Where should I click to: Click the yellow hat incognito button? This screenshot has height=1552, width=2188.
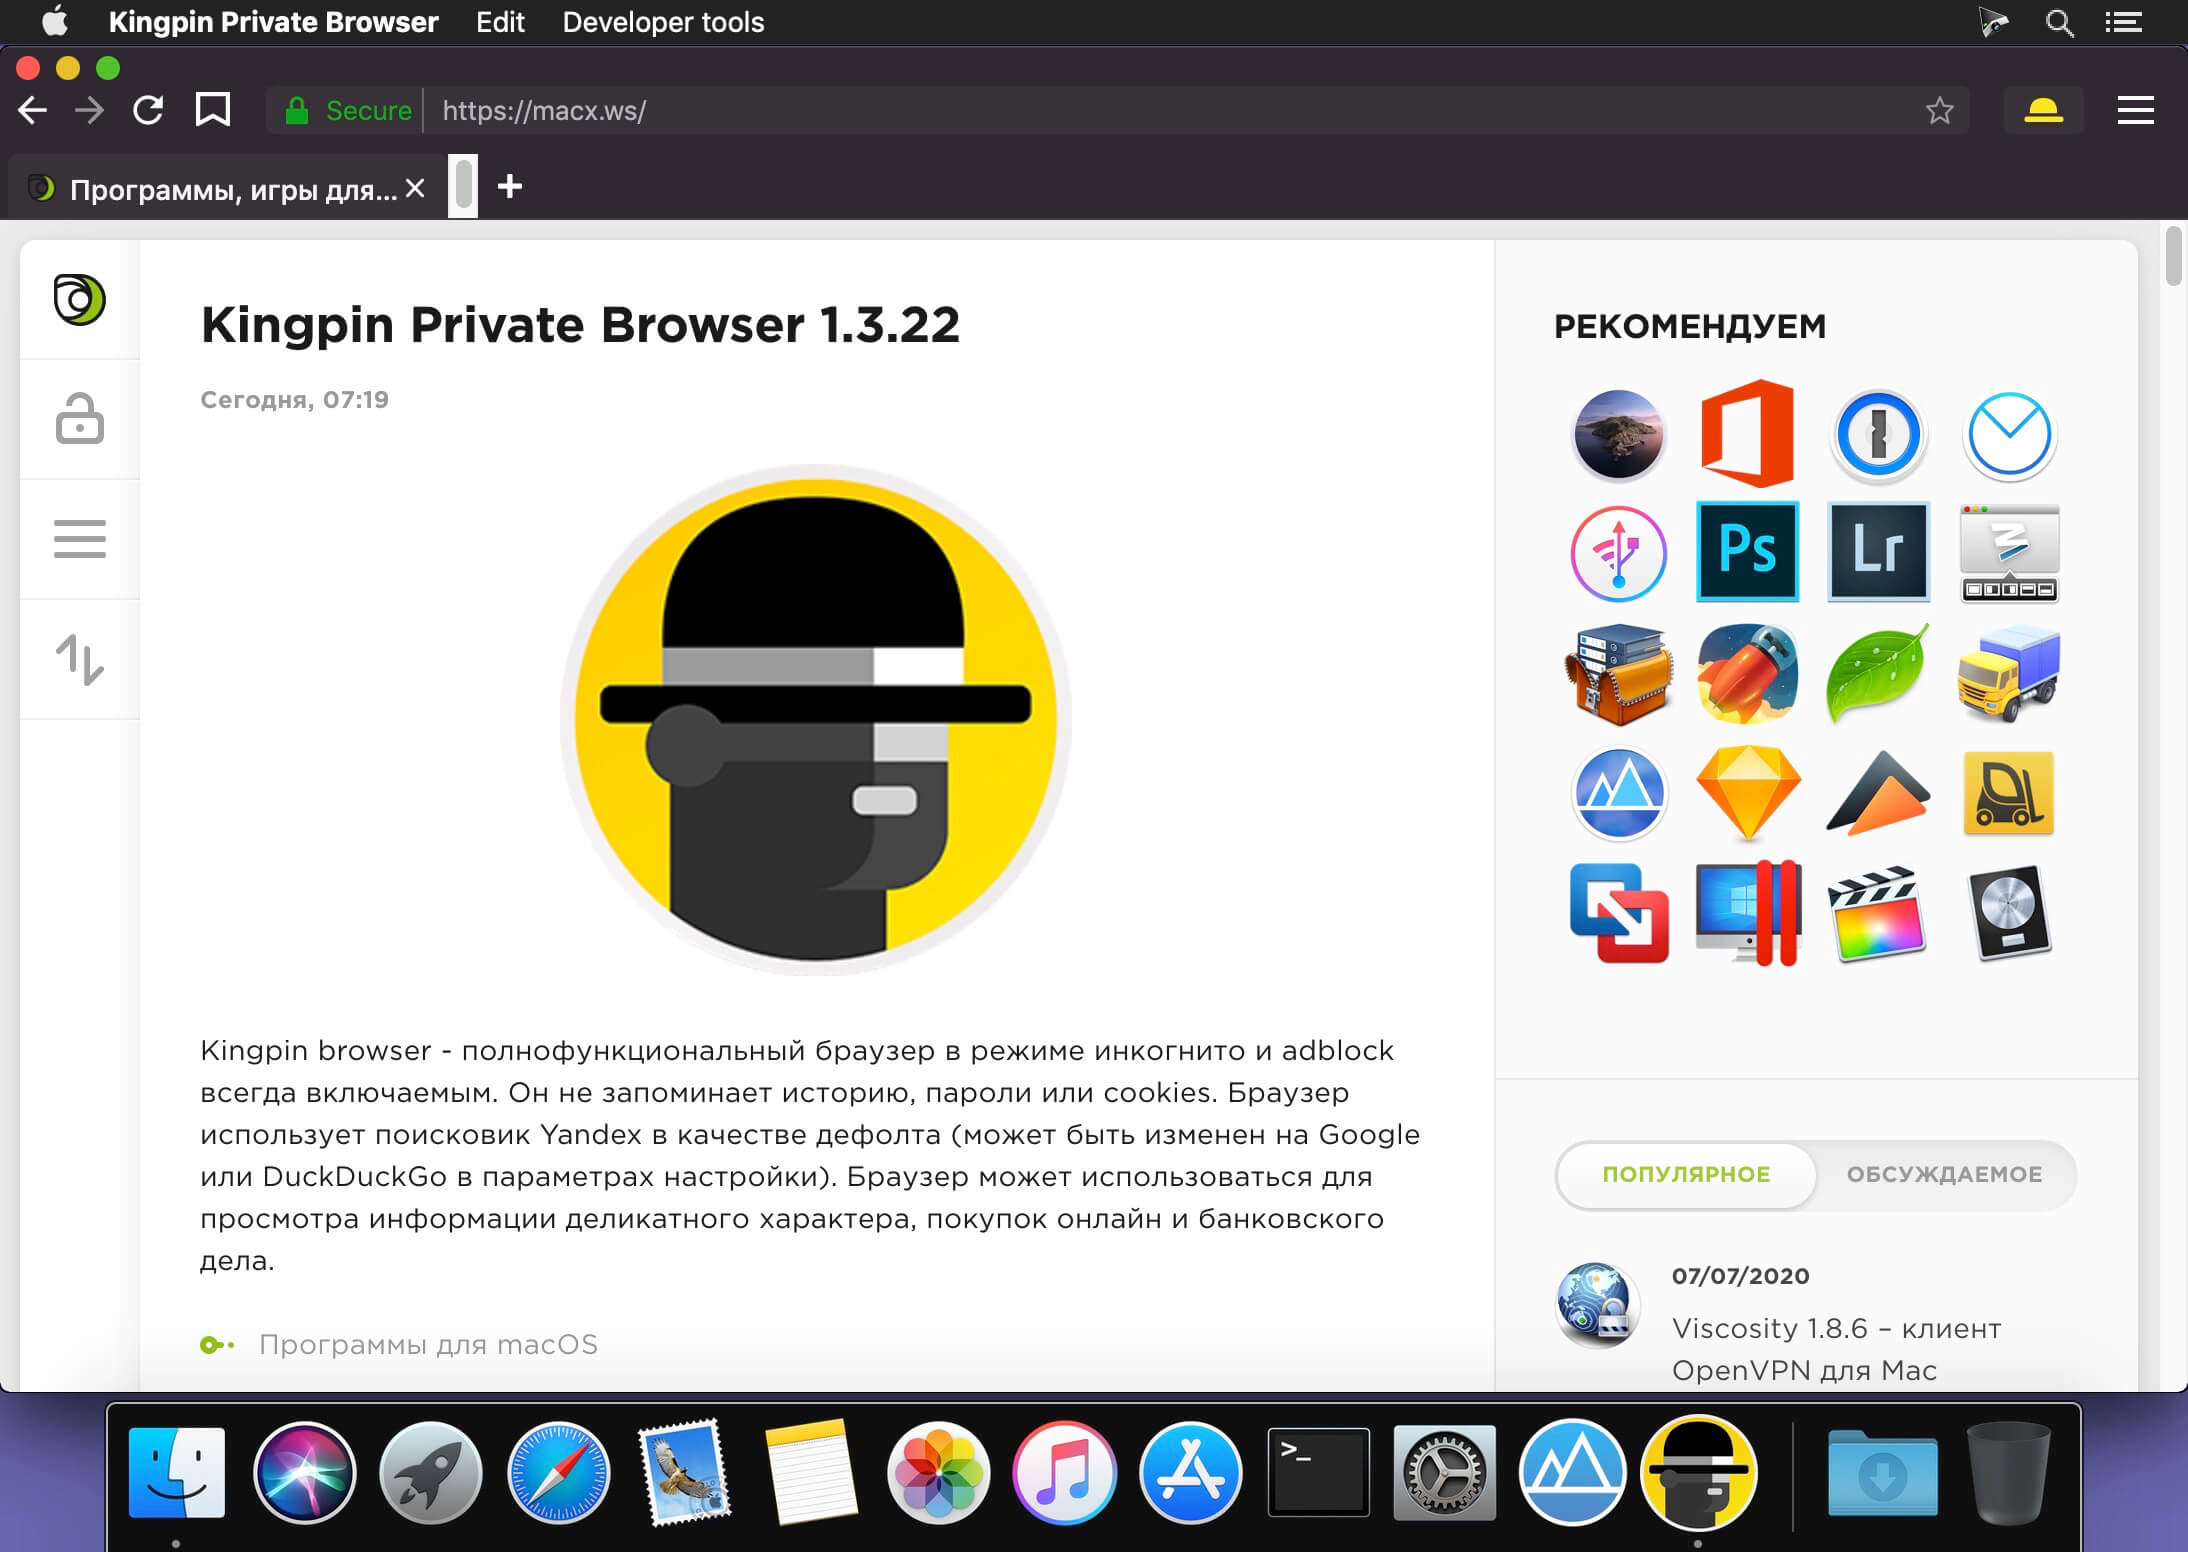2043,110
